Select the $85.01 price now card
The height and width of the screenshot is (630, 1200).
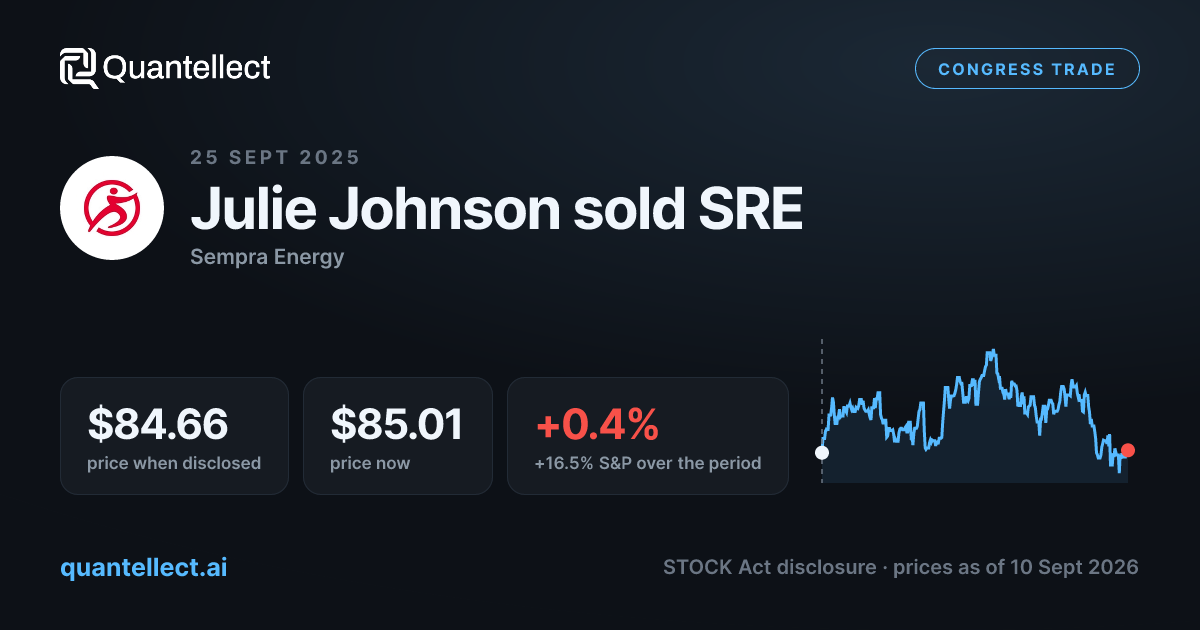pos(398,435)
